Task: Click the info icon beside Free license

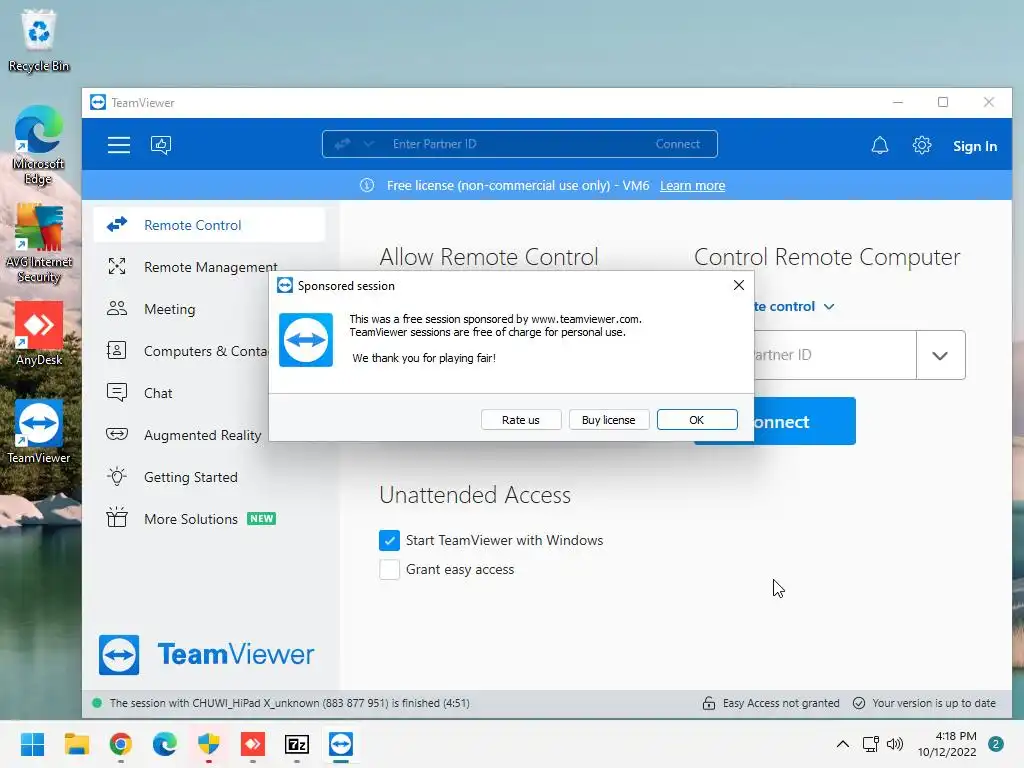Action: pos(367,185)
